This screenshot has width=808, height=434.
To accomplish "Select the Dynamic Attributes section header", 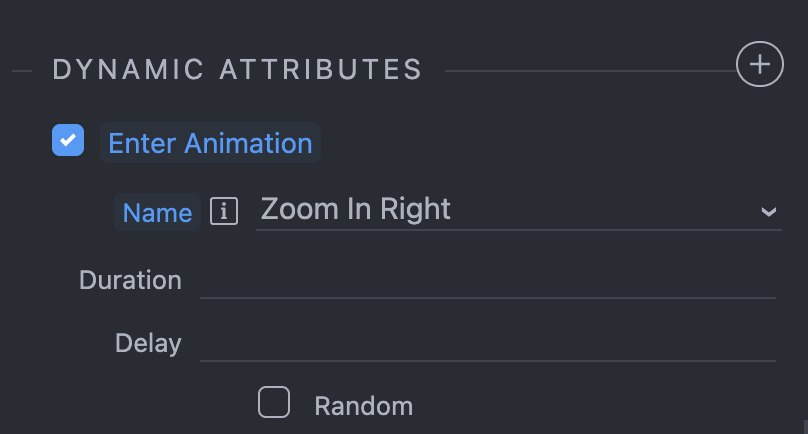I will [x=237, y=70].
